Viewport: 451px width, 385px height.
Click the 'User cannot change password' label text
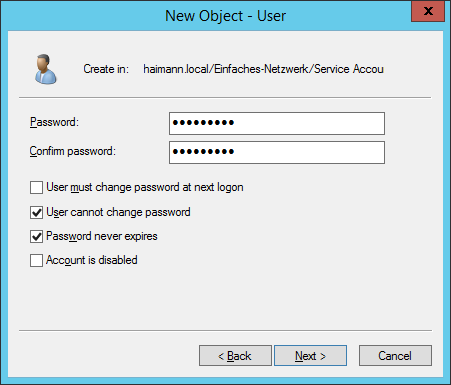coord(118,212)
